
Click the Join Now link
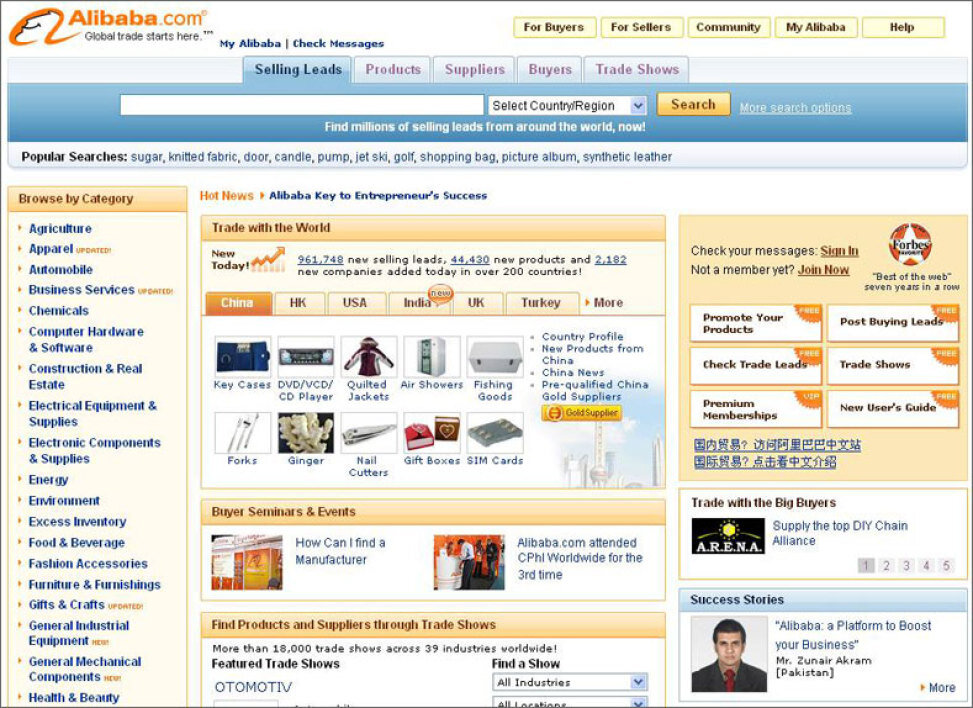click(x=823, y=270)
